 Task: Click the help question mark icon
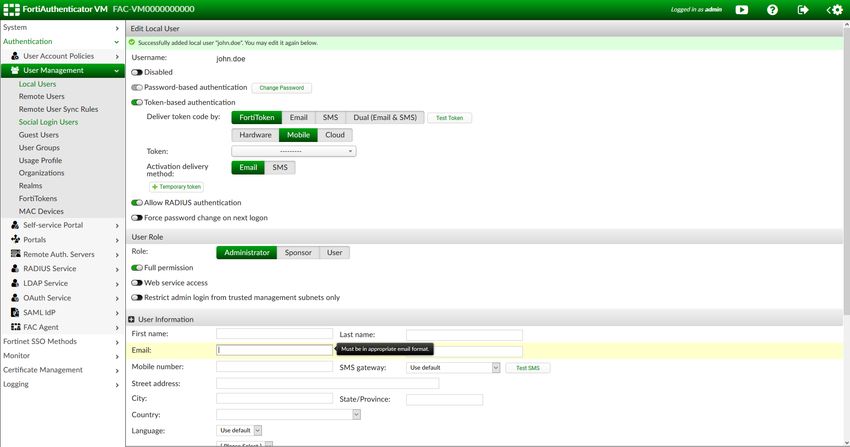click(x=772, y=10)
